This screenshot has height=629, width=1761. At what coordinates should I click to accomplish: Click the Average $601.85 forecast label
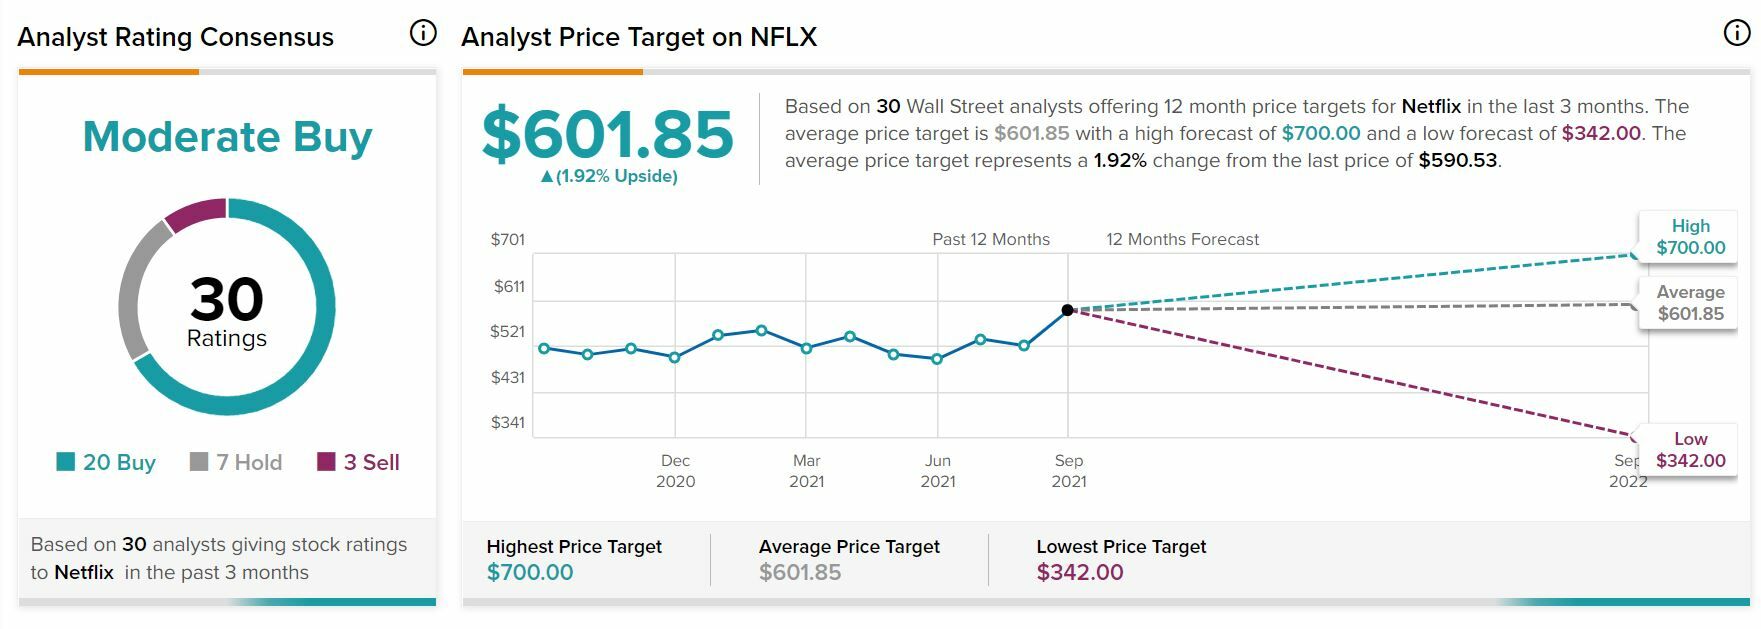pos(1690,303)
